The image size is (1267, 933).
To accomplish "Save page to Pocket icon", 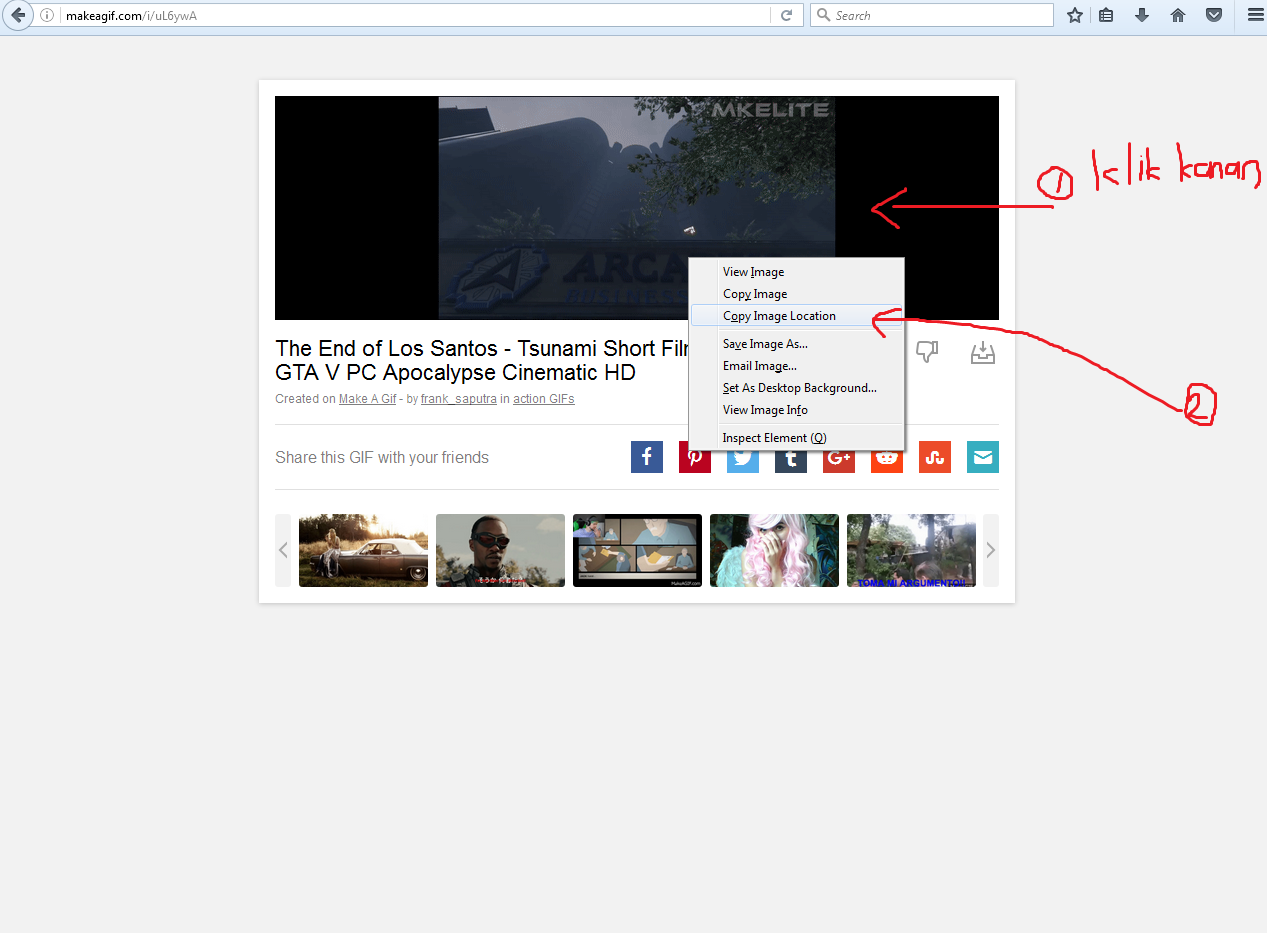I will tap(1214, 15).
